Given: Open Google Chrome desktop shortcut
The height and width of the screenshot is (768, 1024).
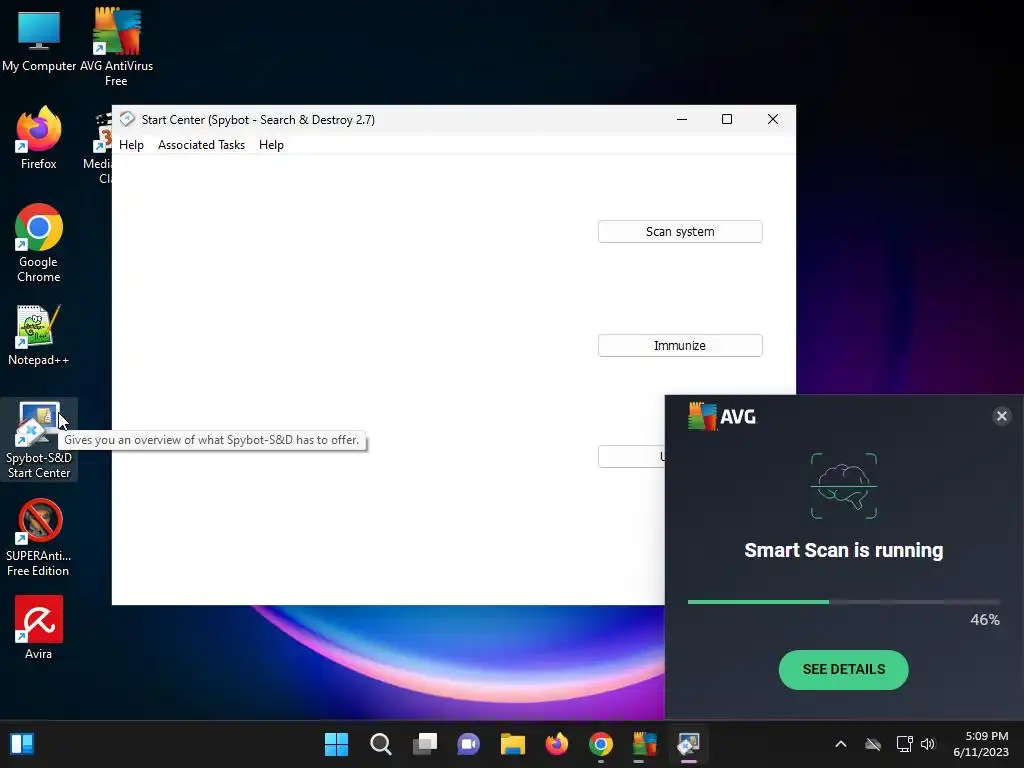Looking at the screenshot, I should click(39, 243).
